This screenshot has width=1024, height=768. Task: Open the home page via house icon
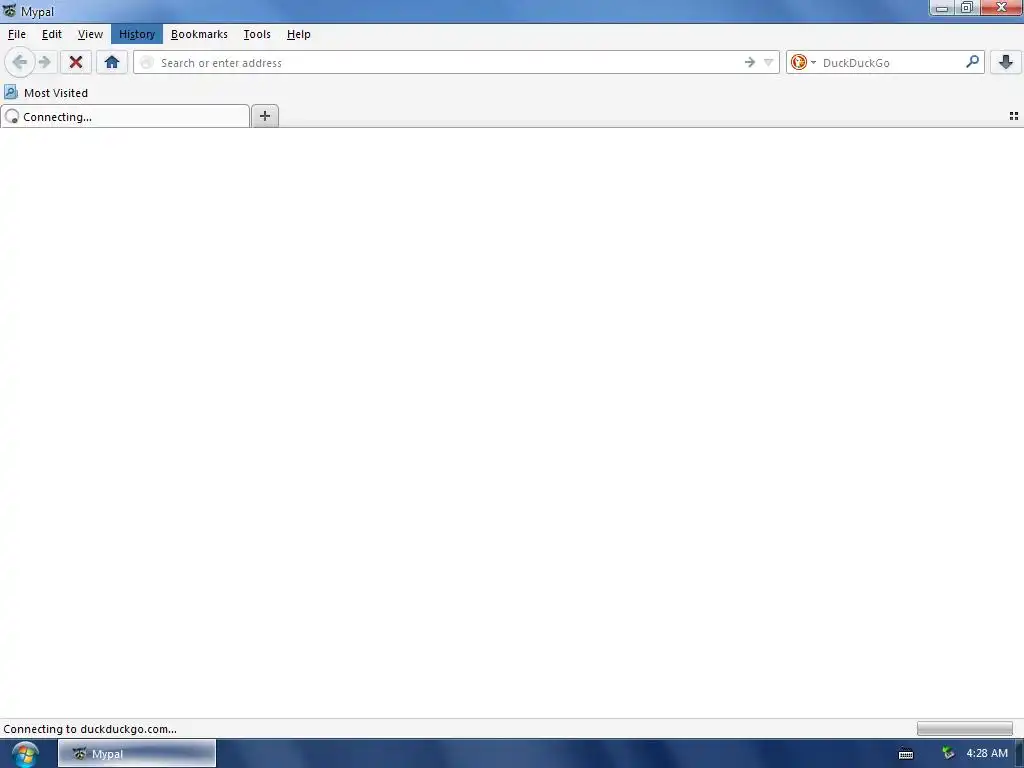(112, 63)
